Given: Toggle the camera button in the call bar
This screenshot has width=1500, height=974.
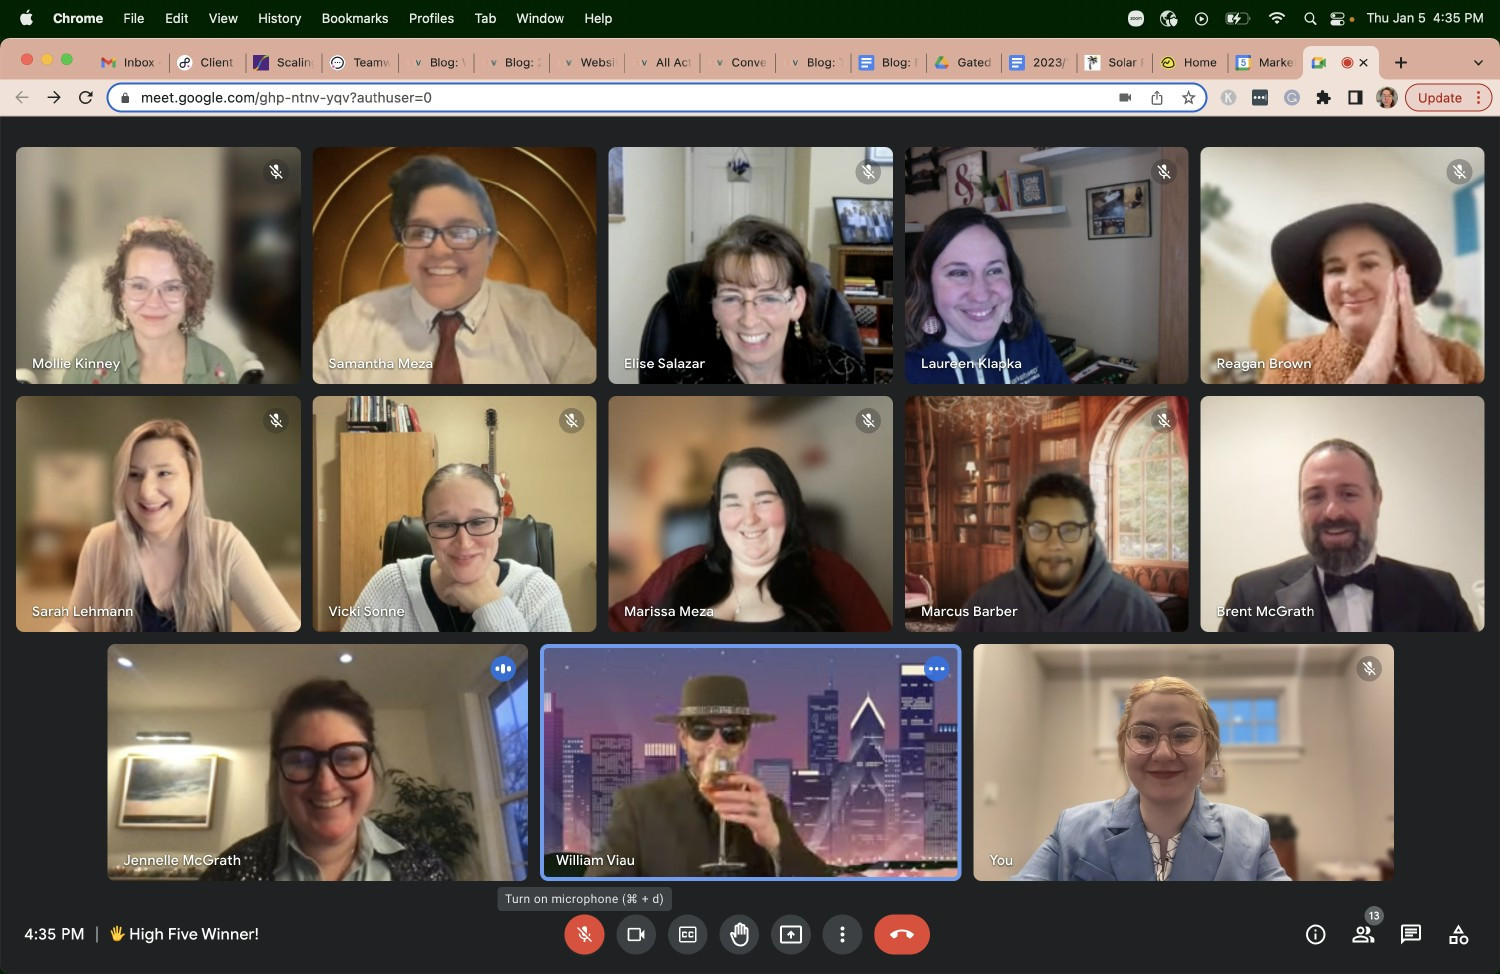Looking at the screenshot, I should pos(636,934).
